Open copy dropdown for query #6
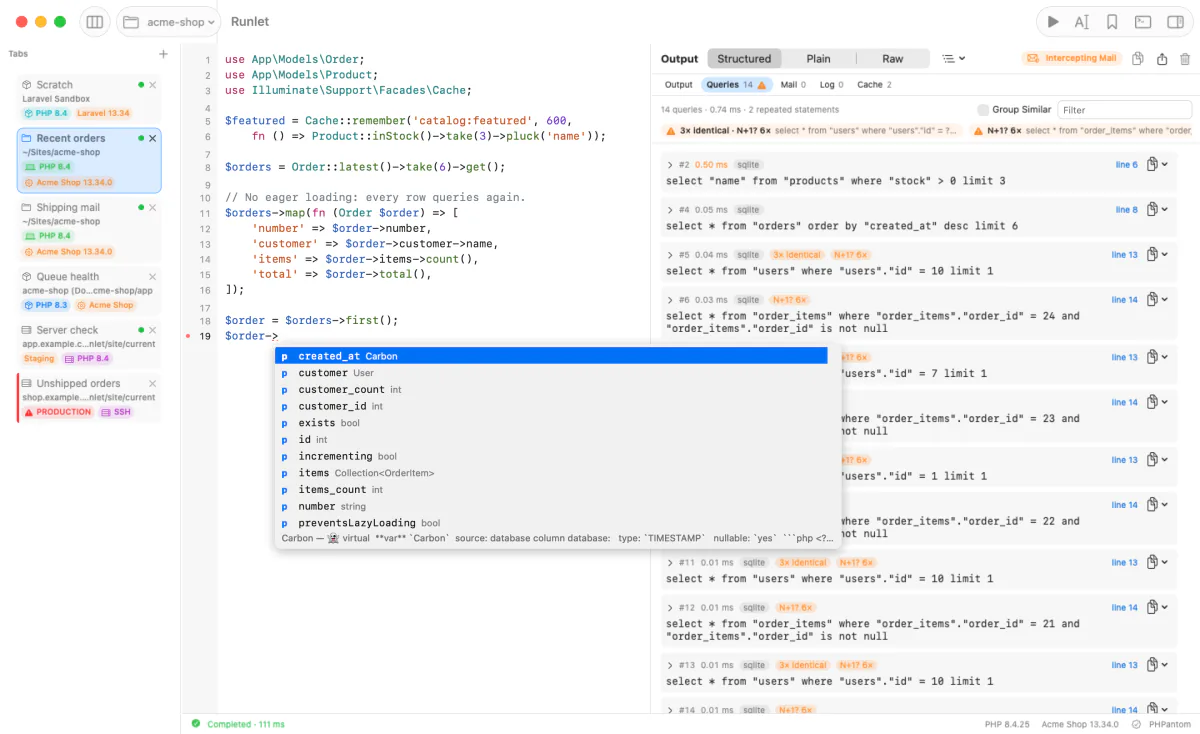This screenshot has height=734, width=1200. pos(1157,300)
